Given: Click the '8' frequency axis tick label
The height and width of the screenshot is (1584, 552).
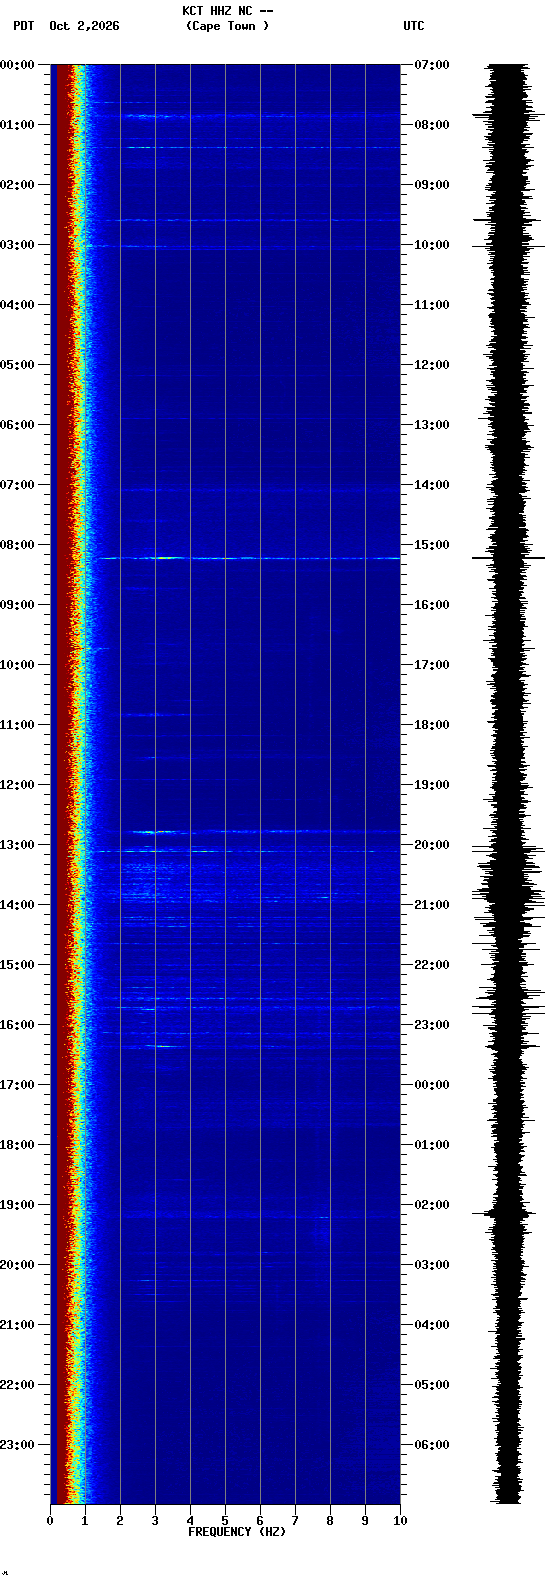Looking at the screenshot, I should pyautogui.click(x=330, y=1521).
